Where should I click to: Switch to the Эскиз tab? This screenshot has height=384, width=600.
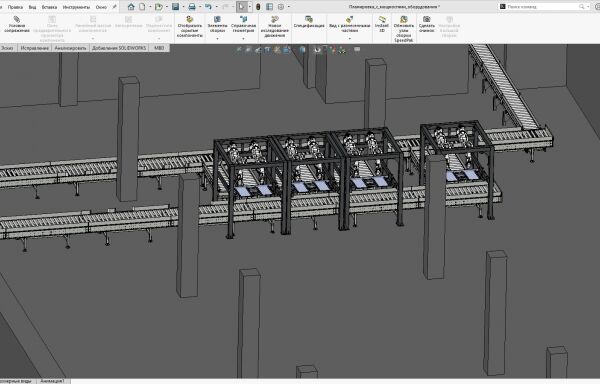click(7, 48)
